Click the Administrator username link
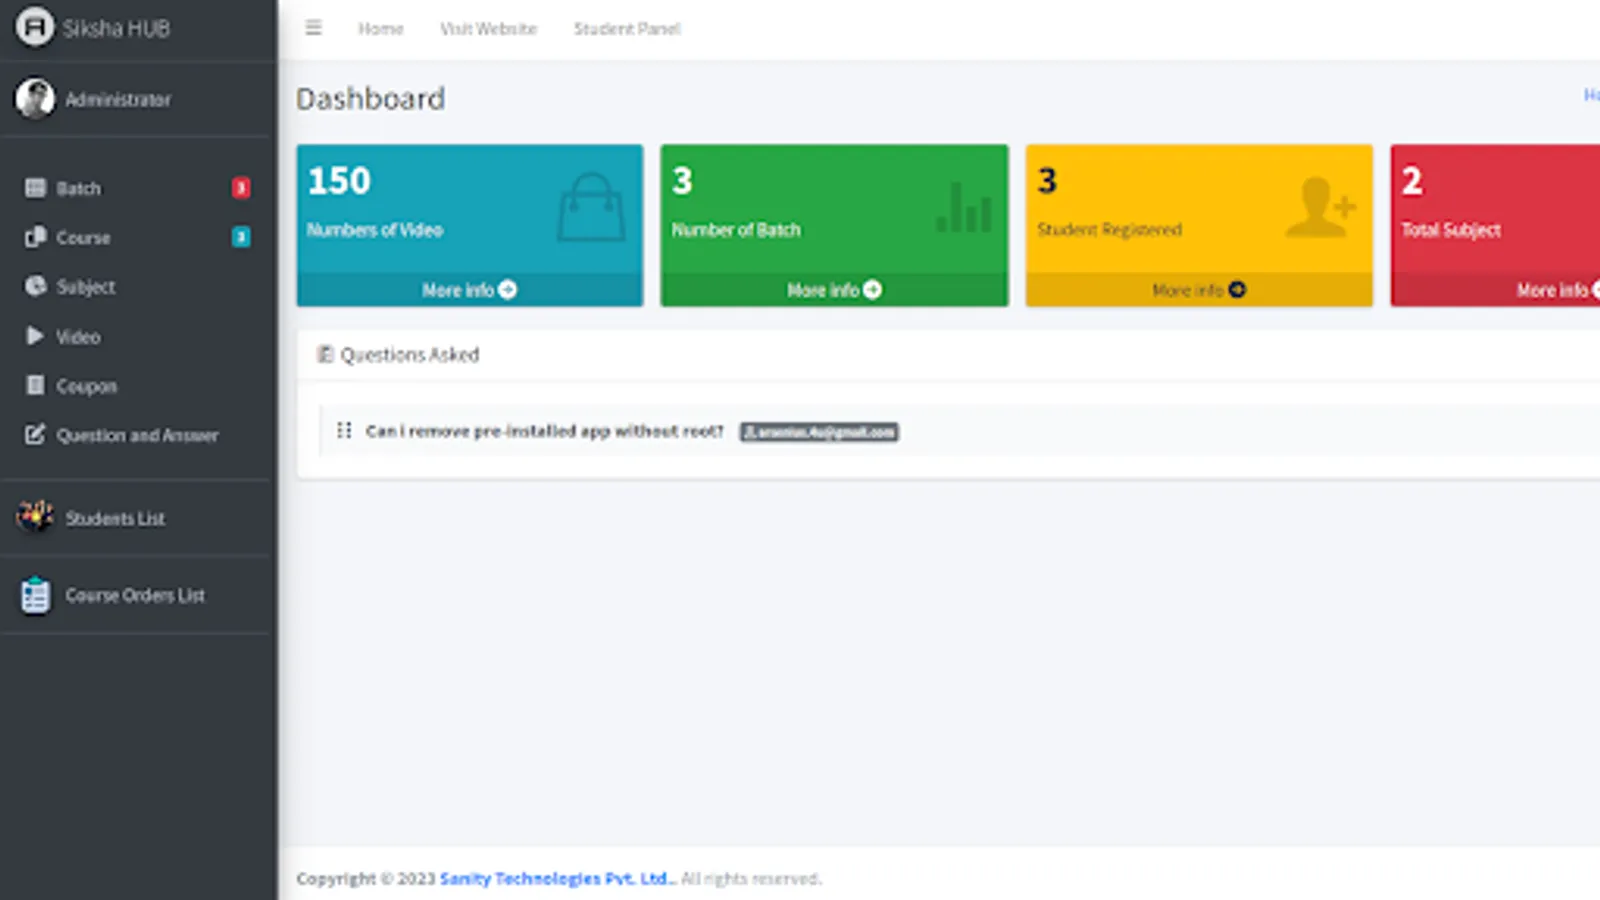Screen dimensions: 1600x900 (118, 99)
